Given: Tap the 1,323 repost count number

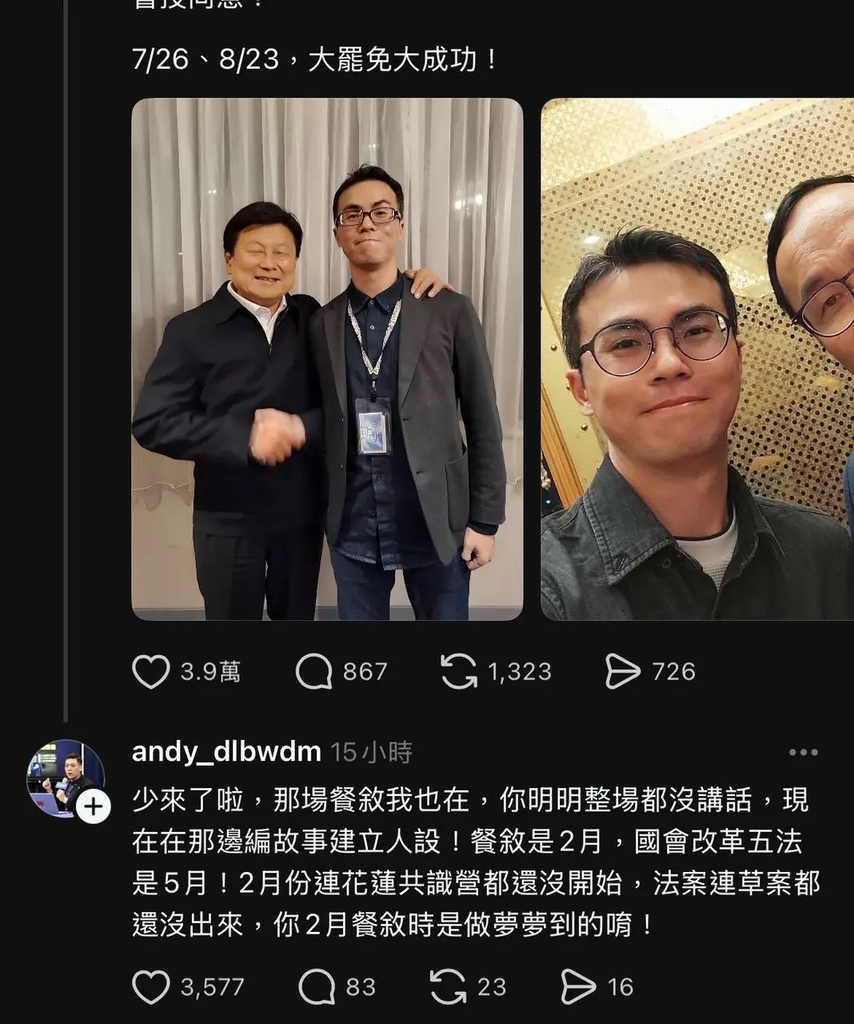Looking at the screenshot, I should pos(520,672).
